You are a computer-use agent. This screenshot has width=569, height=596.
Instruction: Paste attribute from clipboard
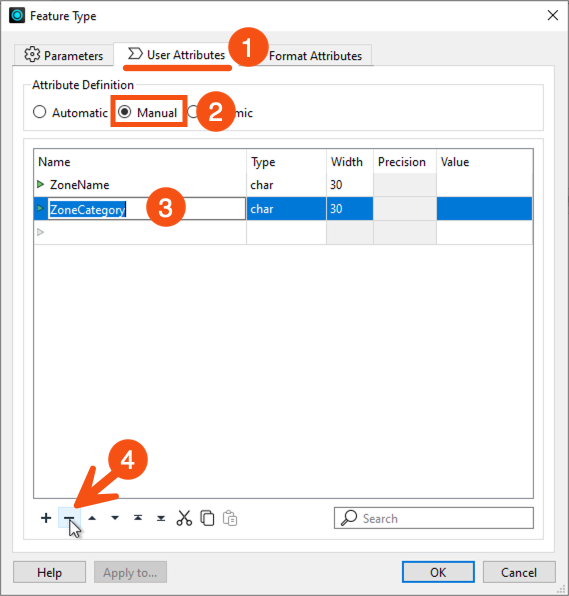click(230, 518)
